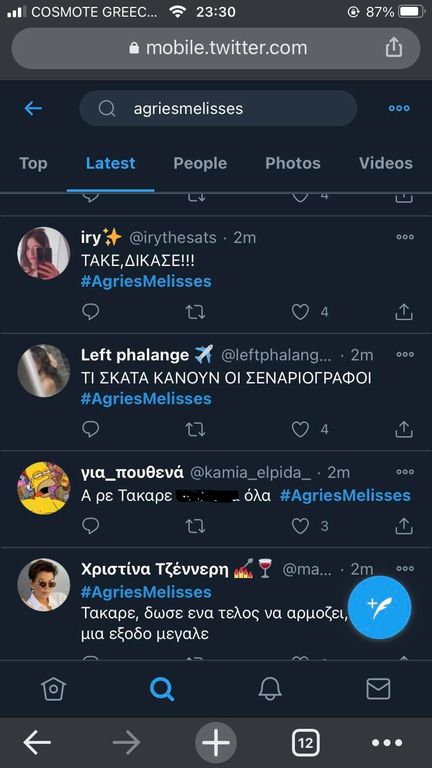This screenshot has height=768, width=432.
Task: Open the browser tabs counter showing 12
Action: tap(306, 743)
